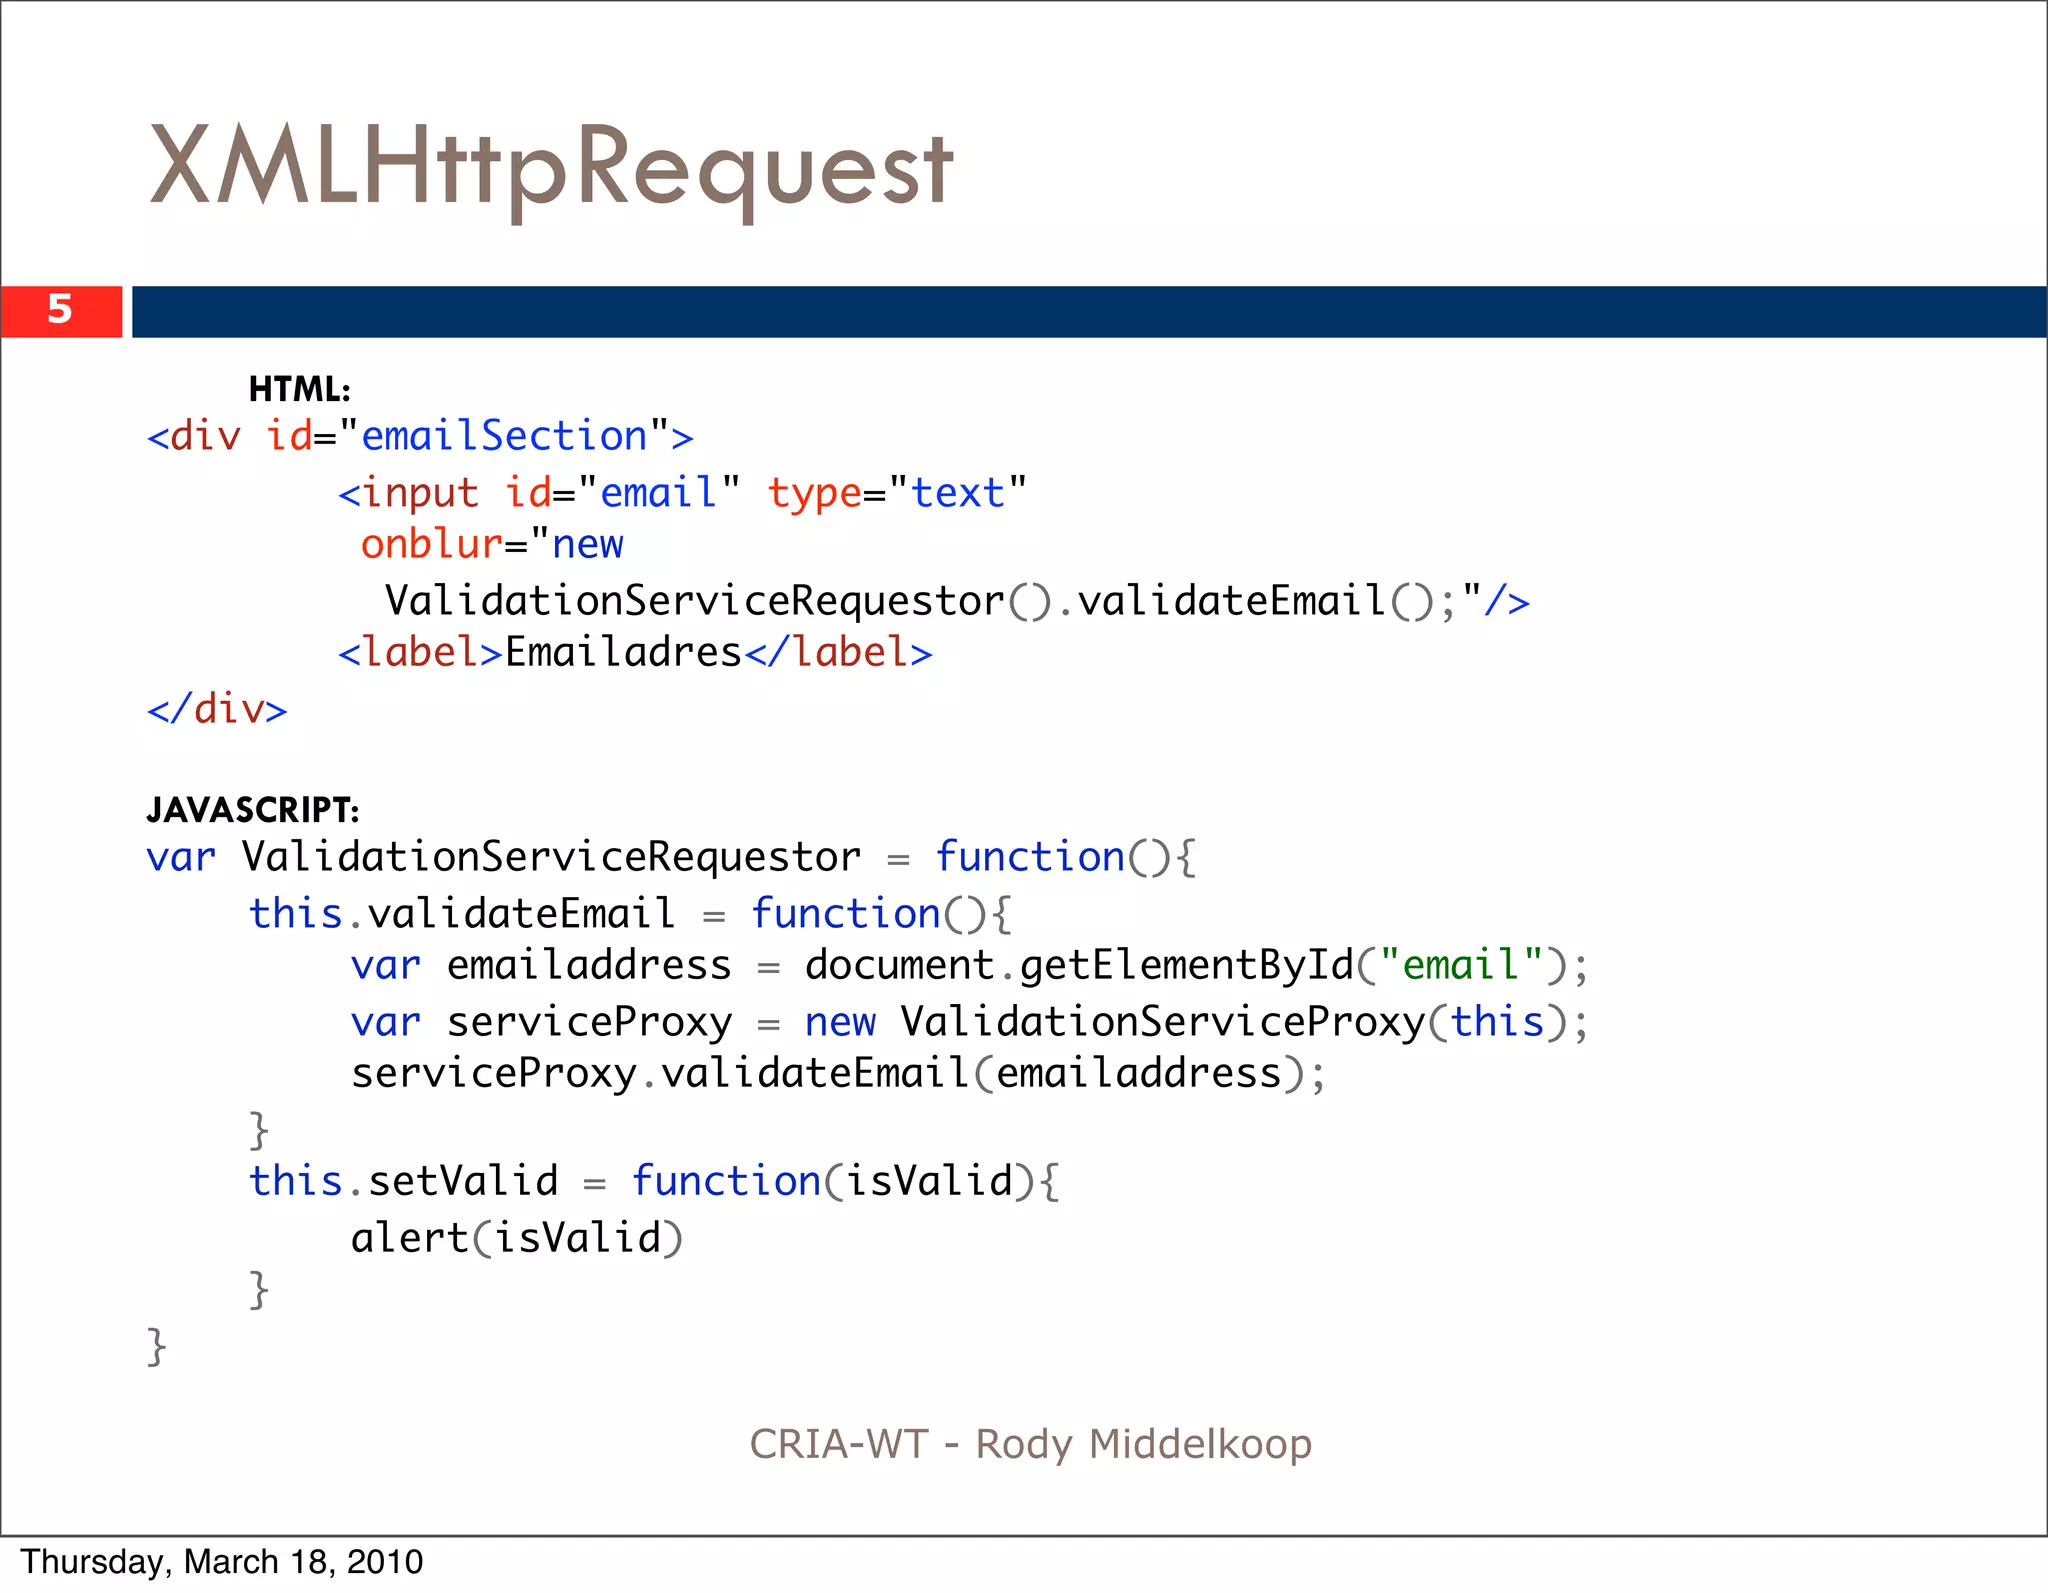This screenshot has width=2048, height=1593.
Task: Click the alert(isValid) line
Action: coord(517,1239)
